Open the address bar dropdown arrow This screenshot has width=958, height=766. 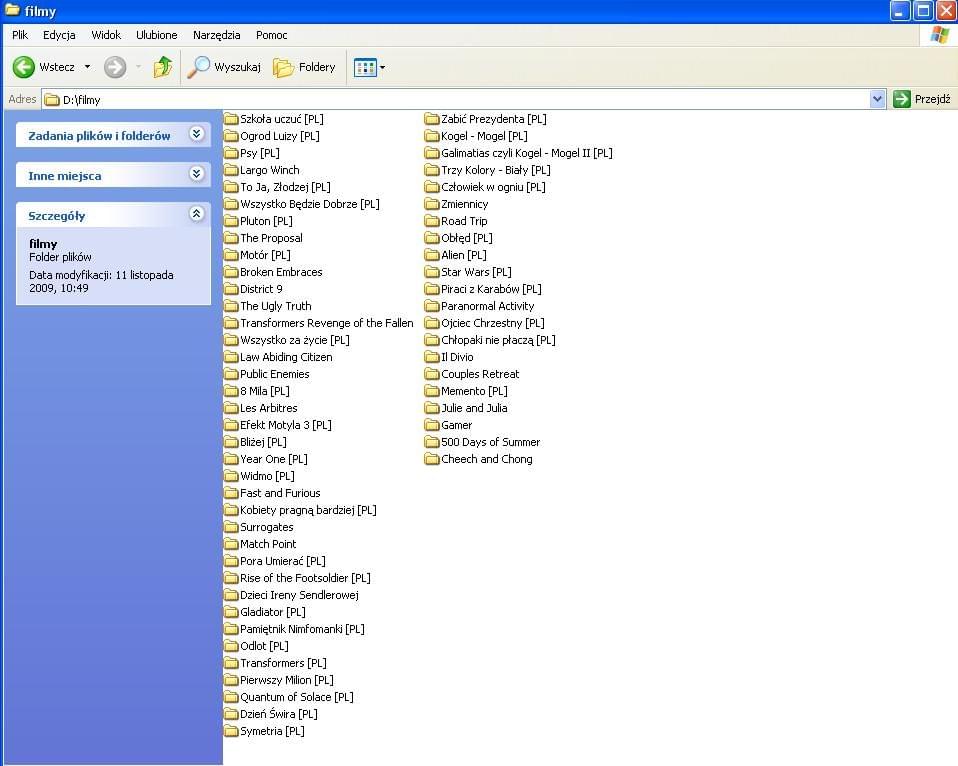pyautogui.click(x=877, y=99)
